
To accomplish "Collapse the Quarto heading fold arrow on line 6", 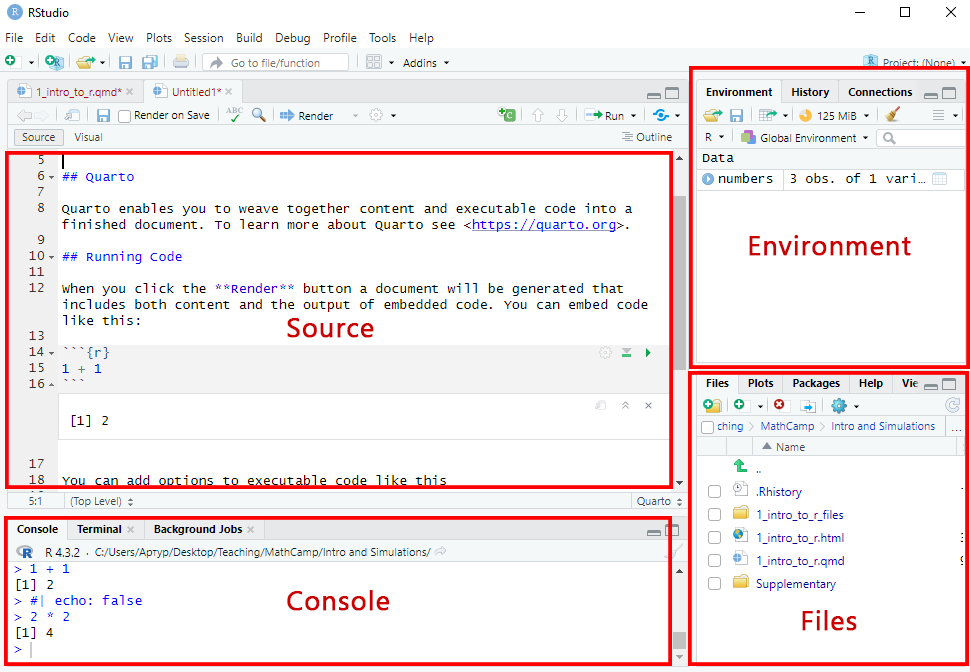I will [x=51, y=178].
